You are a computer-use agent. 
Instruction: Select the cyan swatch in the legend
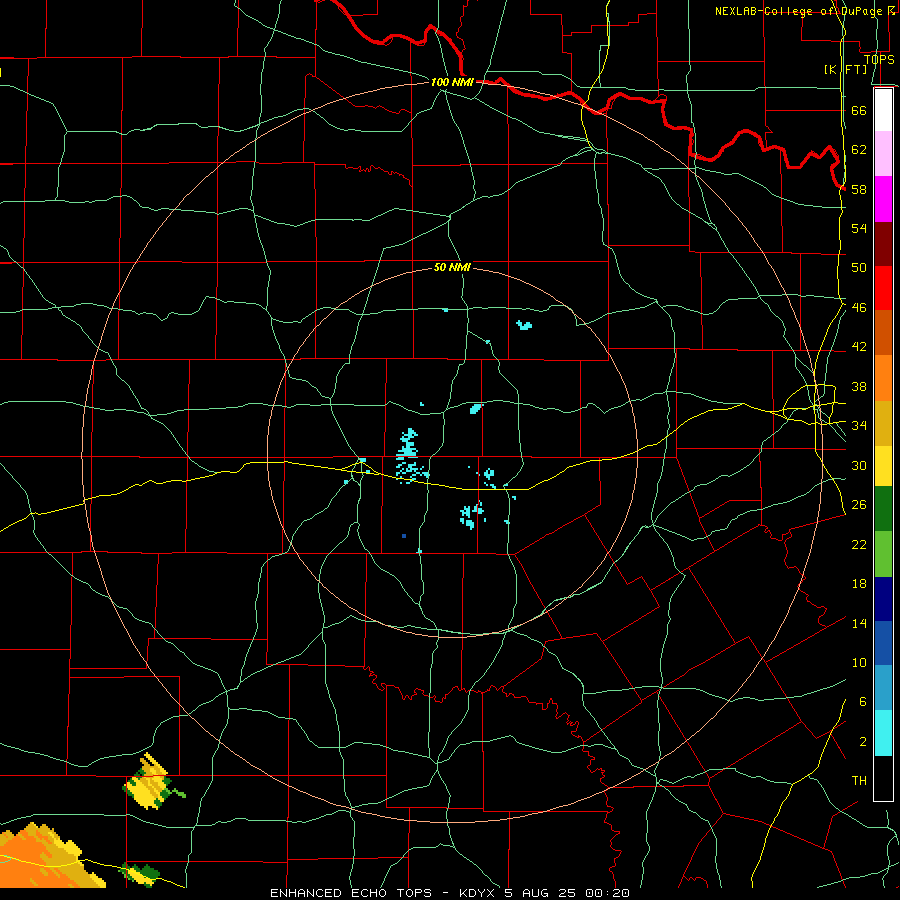(x=883, y=733)
